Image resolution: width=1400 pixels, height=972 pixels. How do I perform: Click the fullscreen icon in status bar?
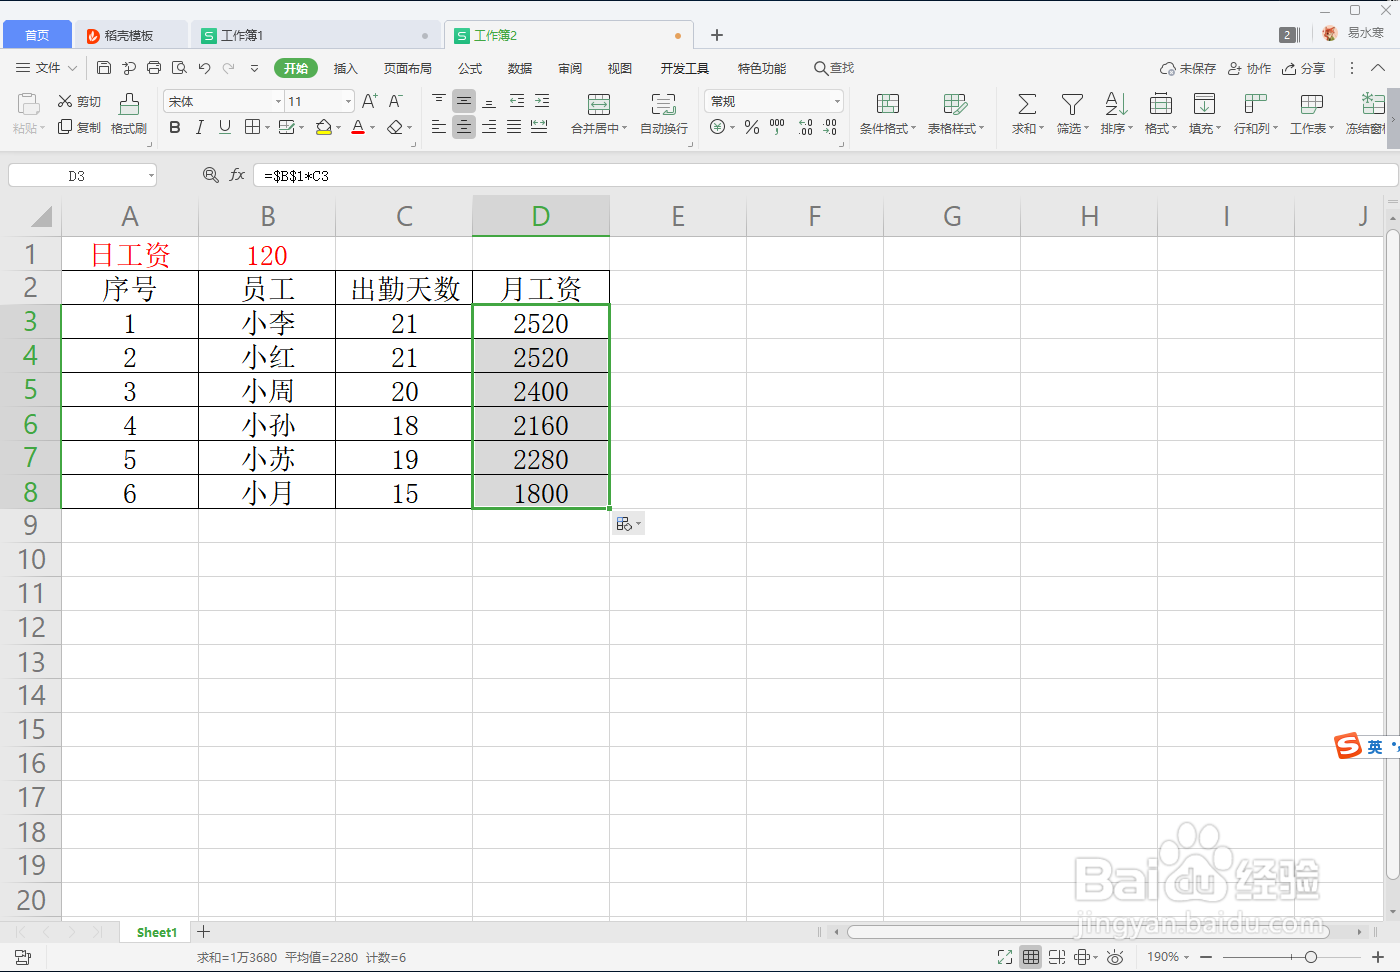[x=1005, y=957]
